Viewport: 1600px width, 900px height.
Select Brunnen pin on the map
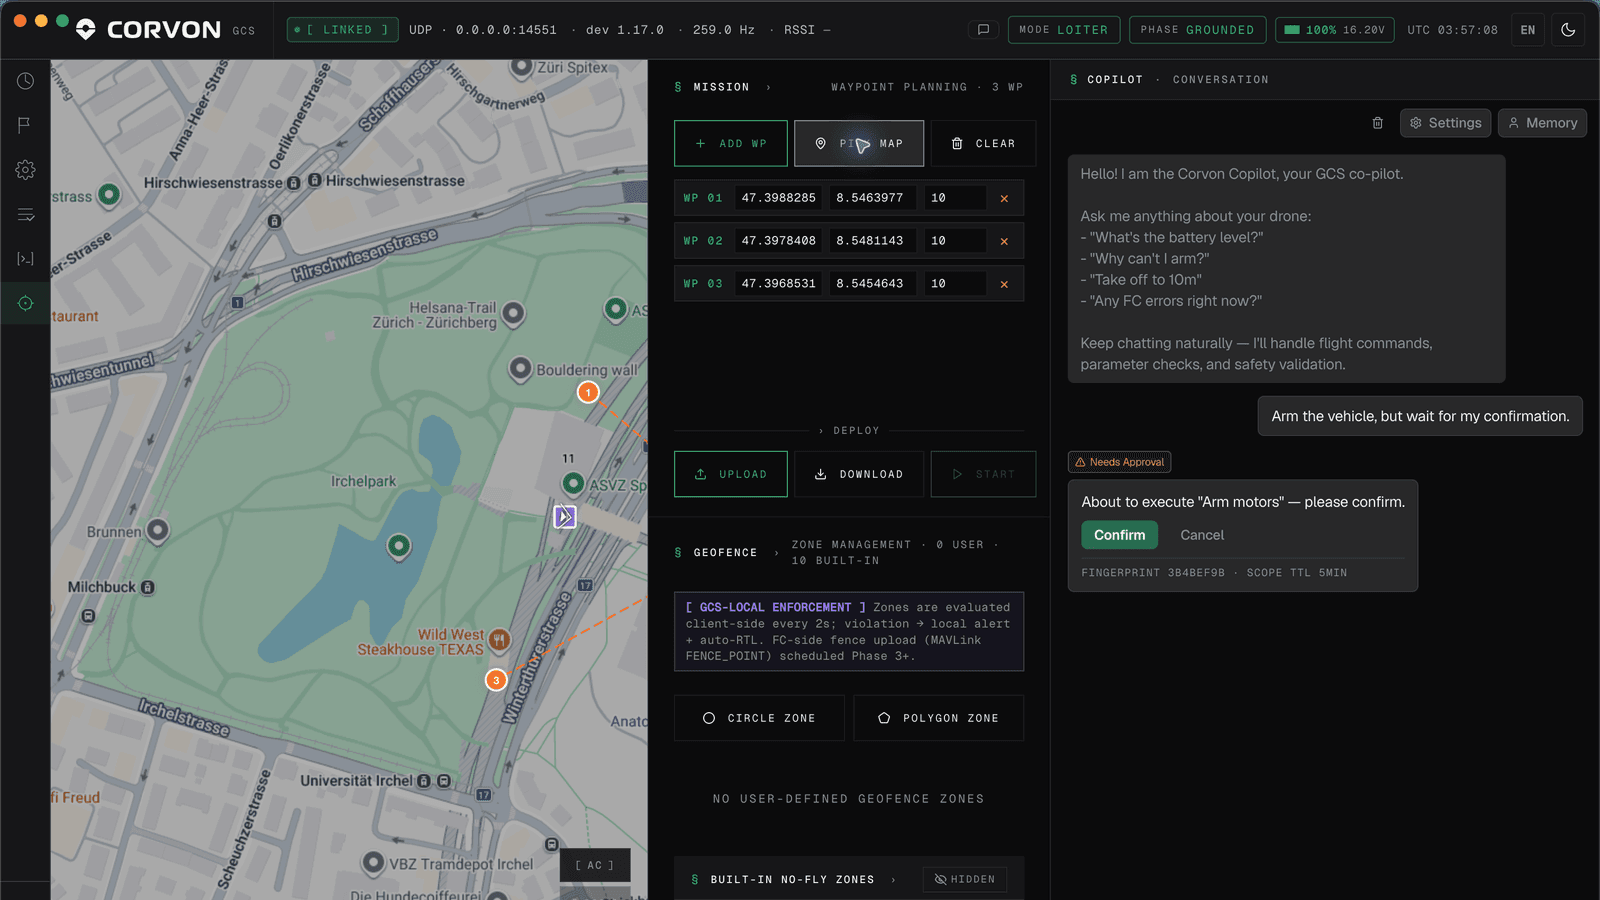pos(157,530)
